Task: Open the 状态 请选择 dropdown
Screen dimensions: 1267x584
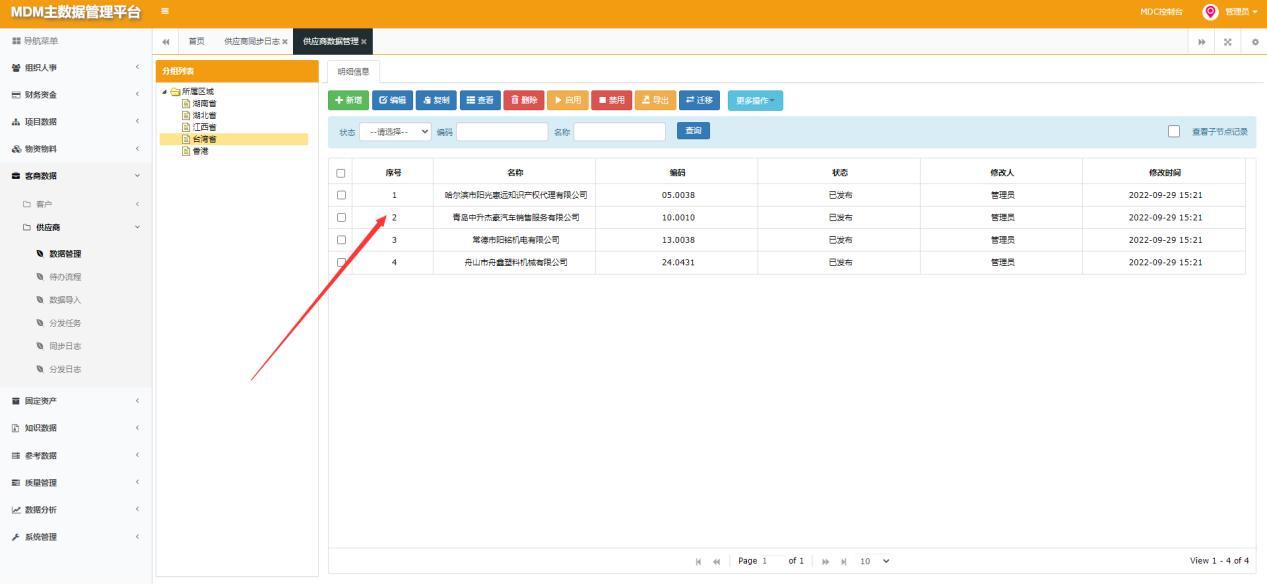Action: tap(395, 131)
